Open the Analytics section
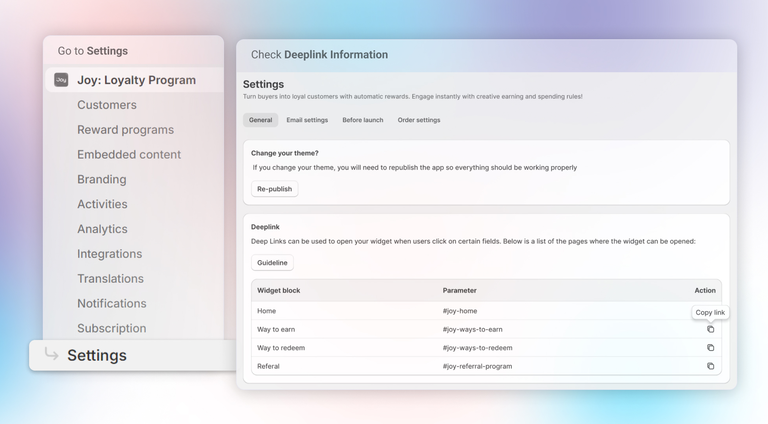 (x=102, y=229)
